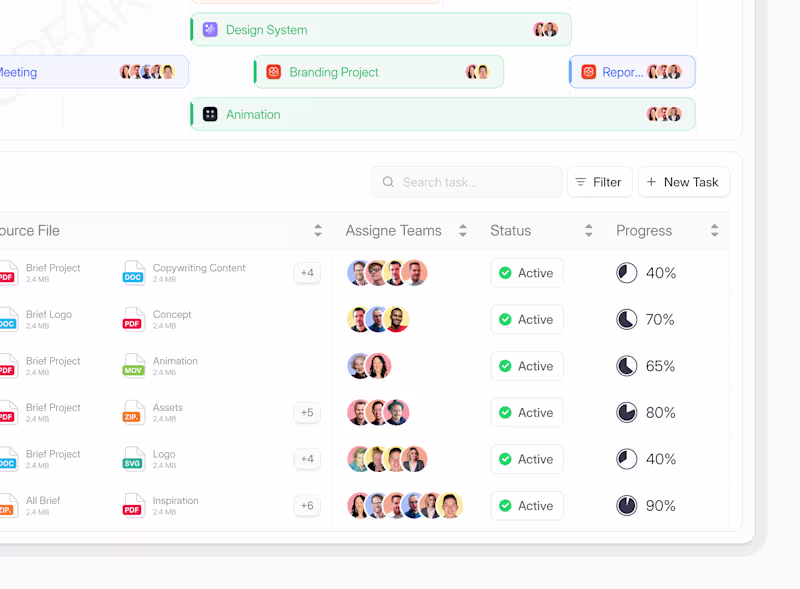Click the New Task button
Screen dimensions: 800x589
[684, 182]
